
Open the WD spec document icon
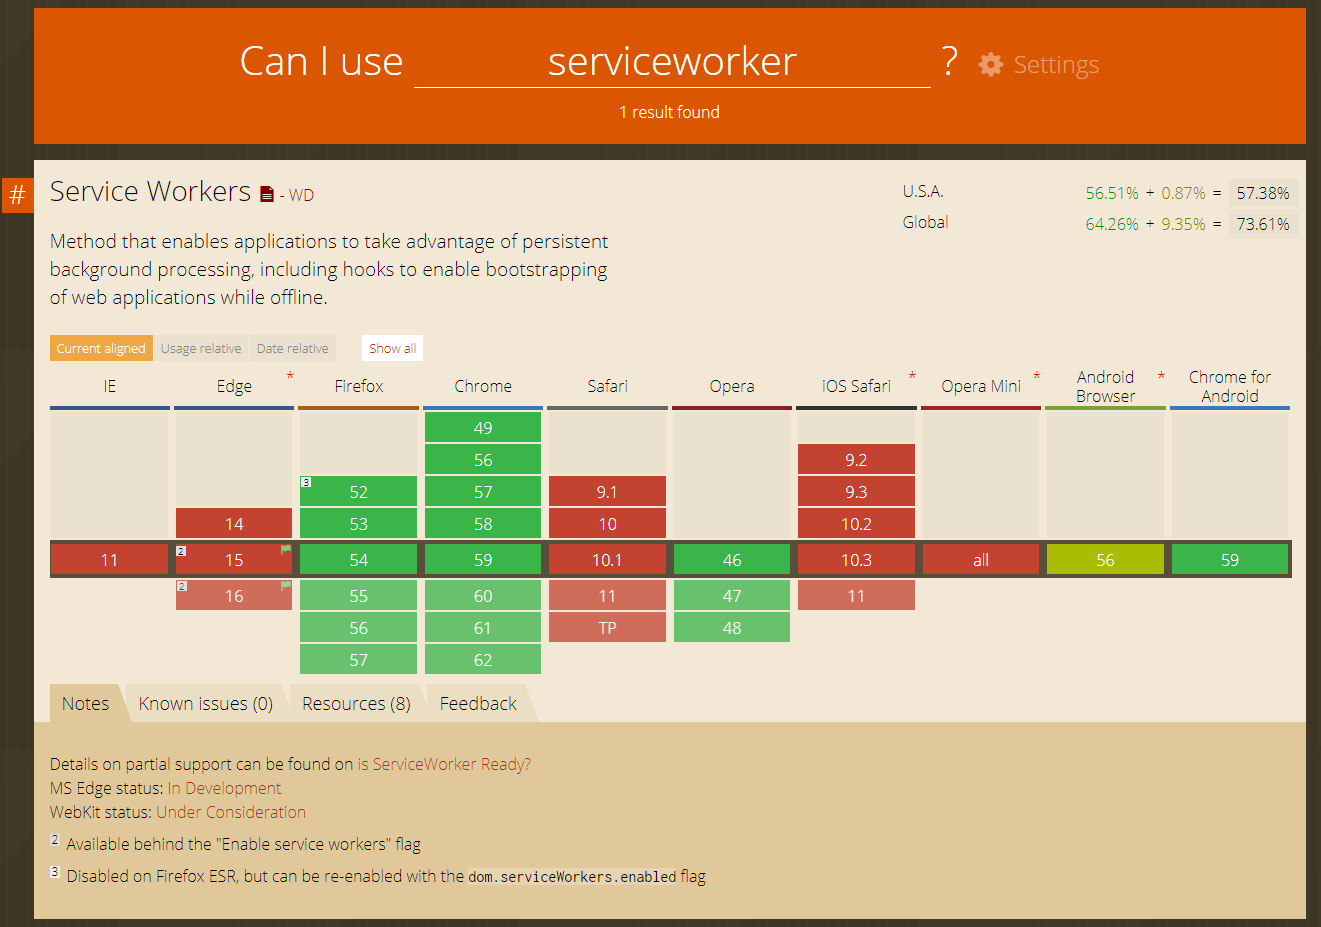pyautogui.click(x=267, y=194)
